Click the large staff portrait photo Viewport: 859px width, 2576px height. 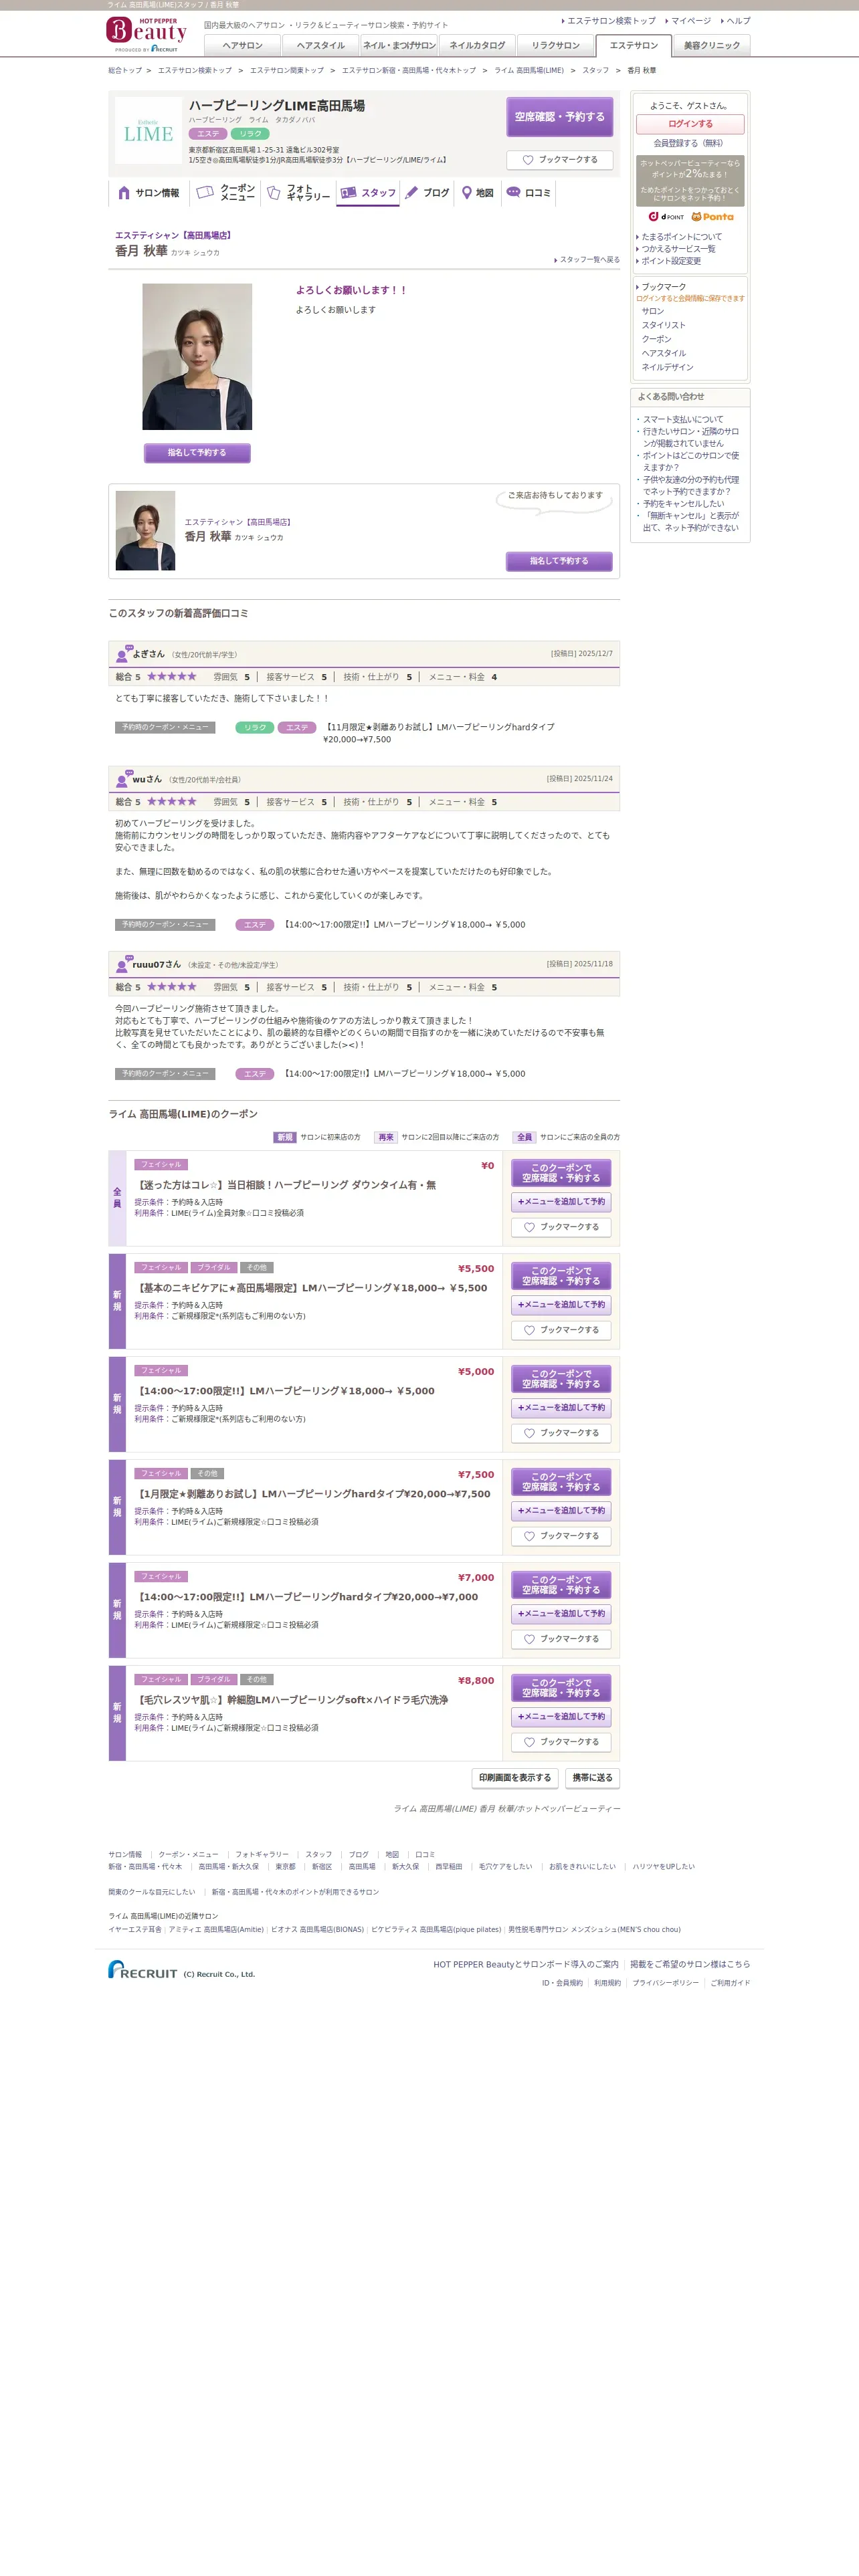[x=197, y=357]
